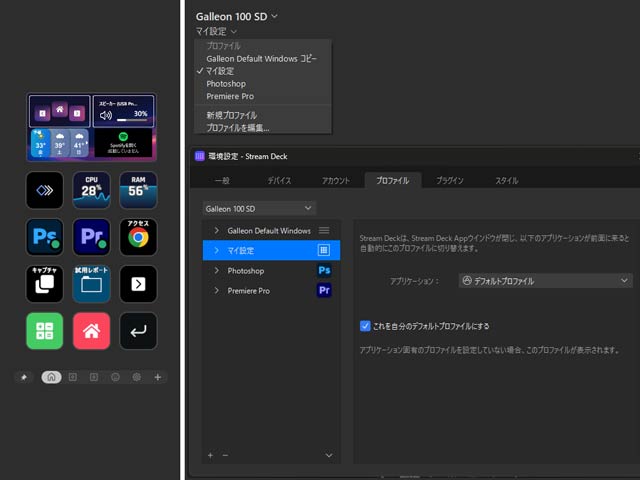Open Photoshop via the Ps deck key
The image size is (640, 480).
(x=44, y=237)
